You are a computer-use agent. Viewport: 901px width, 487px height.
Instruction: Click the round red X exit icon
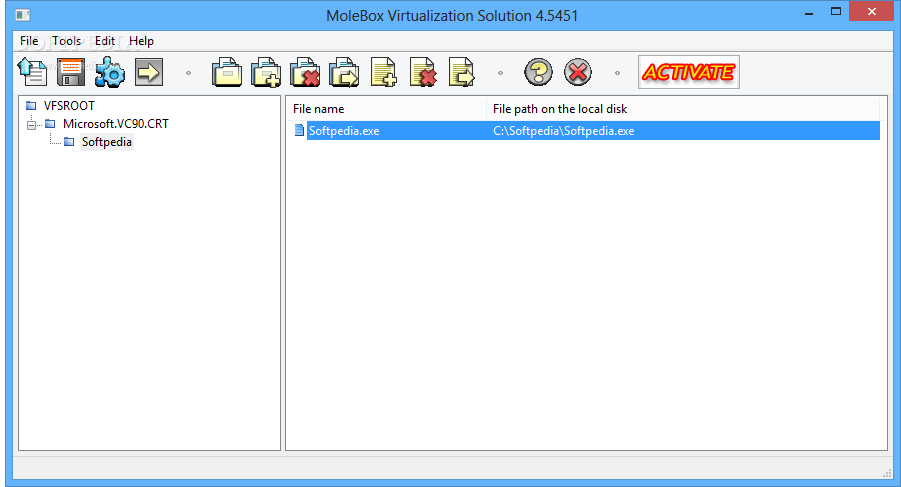(x=577, y=72)
